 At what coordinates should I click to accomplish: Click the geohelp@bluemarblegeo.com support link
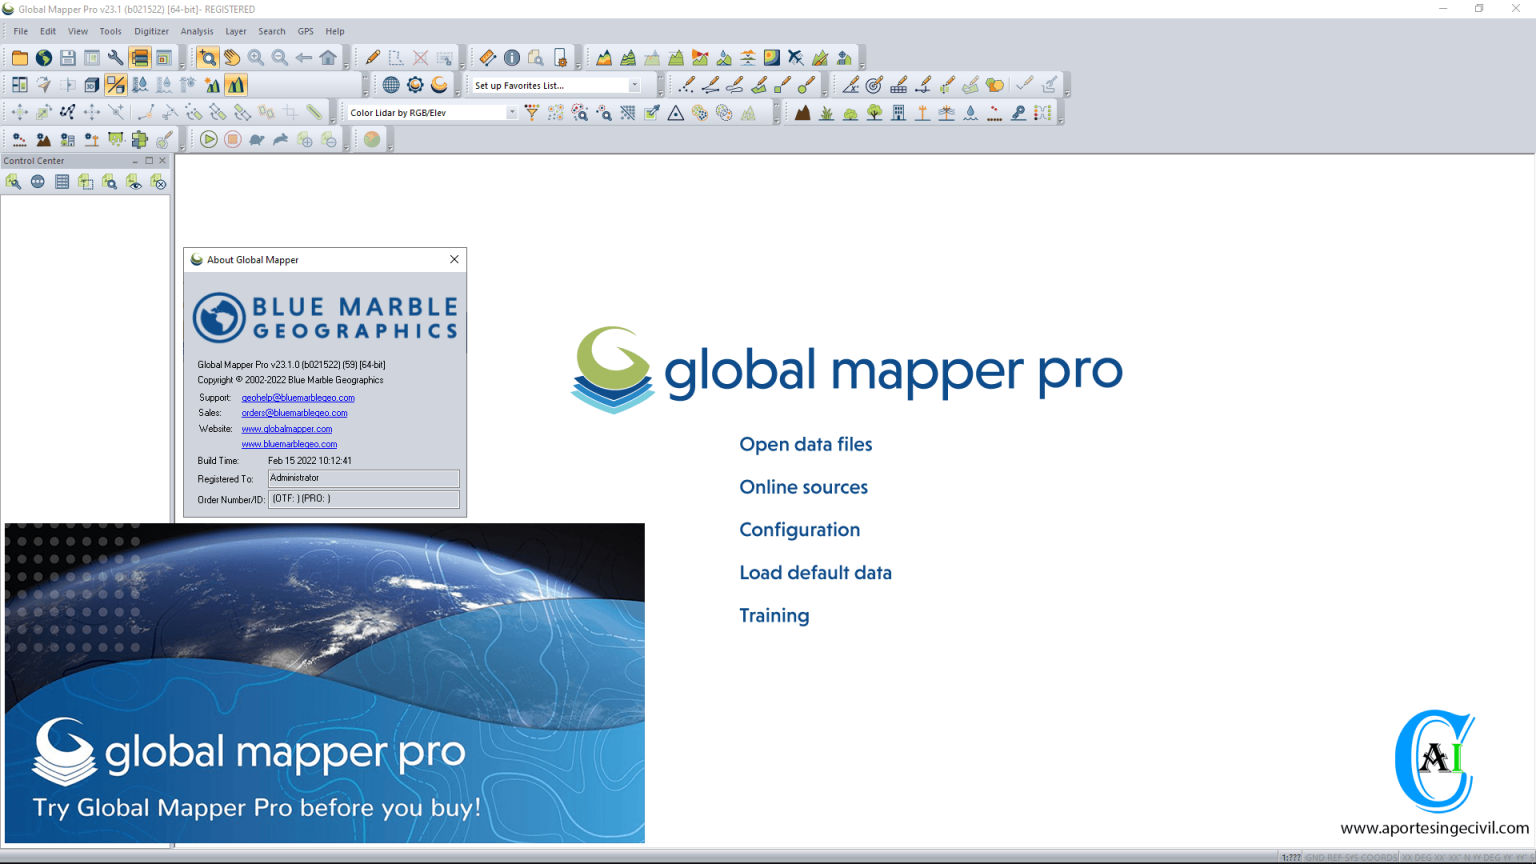click(x=297, y=397)
